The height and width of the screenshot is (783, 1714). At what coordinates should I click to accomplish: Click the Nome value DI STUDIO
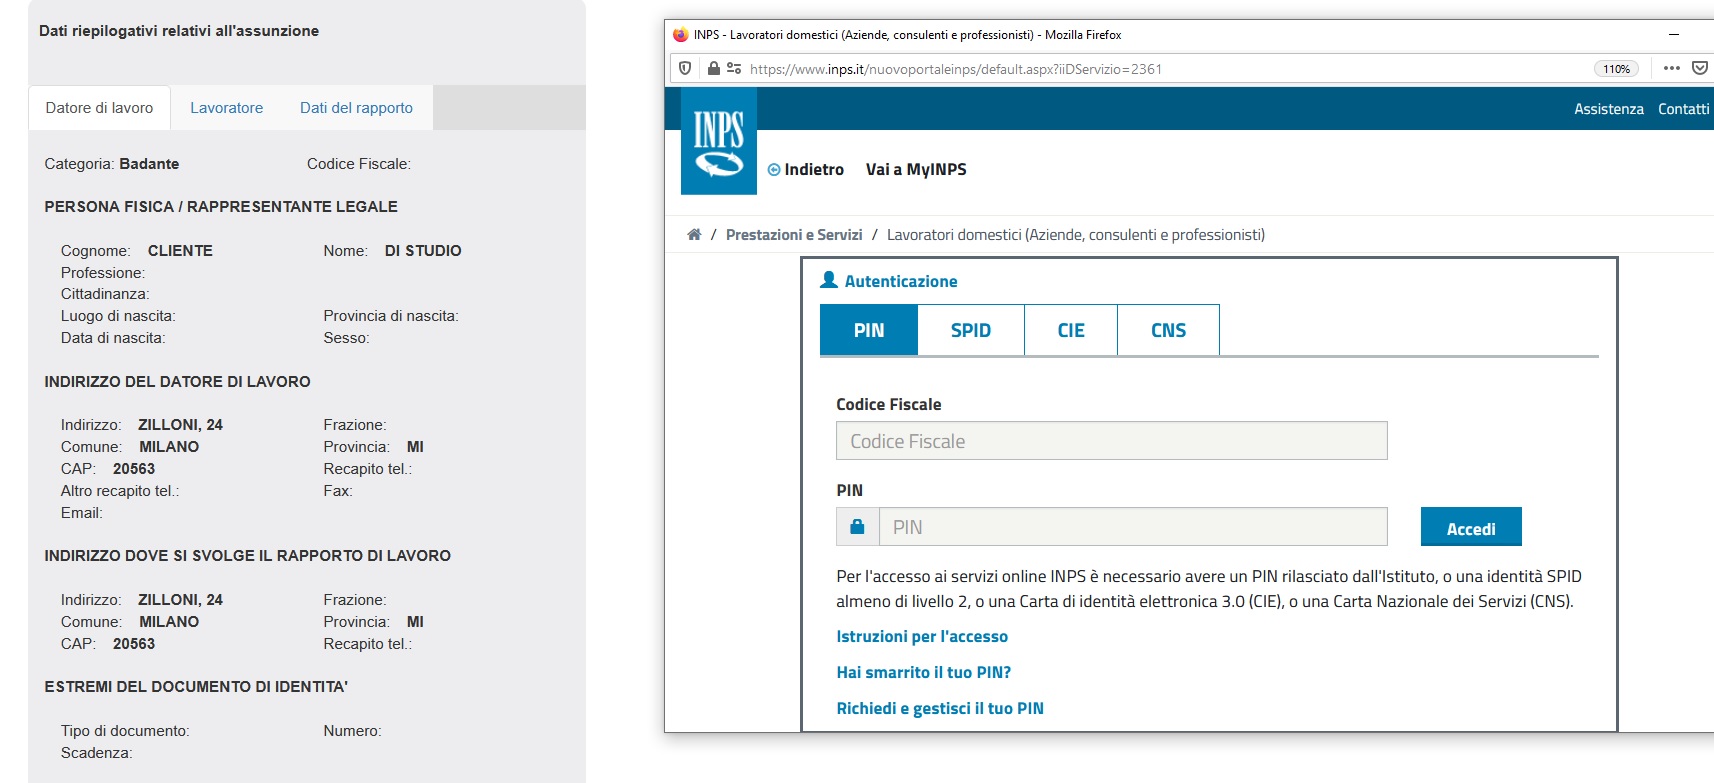click(423, 250)
